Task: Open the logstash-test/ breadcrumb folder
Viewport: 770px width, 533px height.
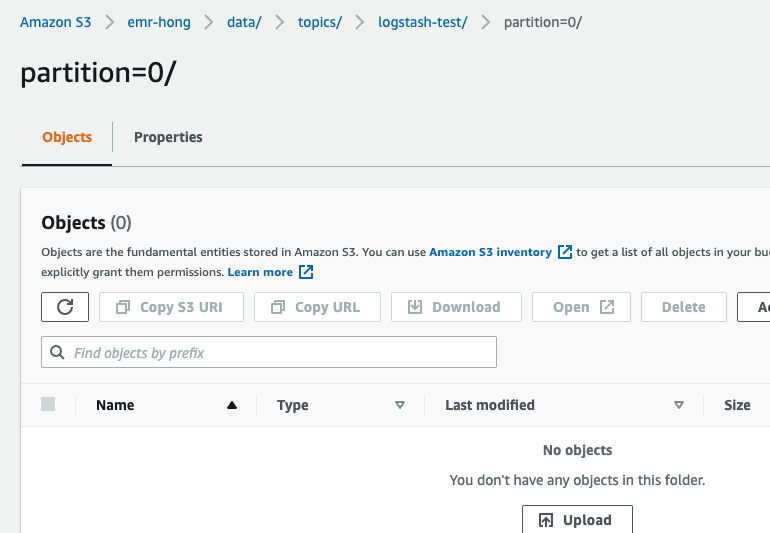Action: (422, 22)
